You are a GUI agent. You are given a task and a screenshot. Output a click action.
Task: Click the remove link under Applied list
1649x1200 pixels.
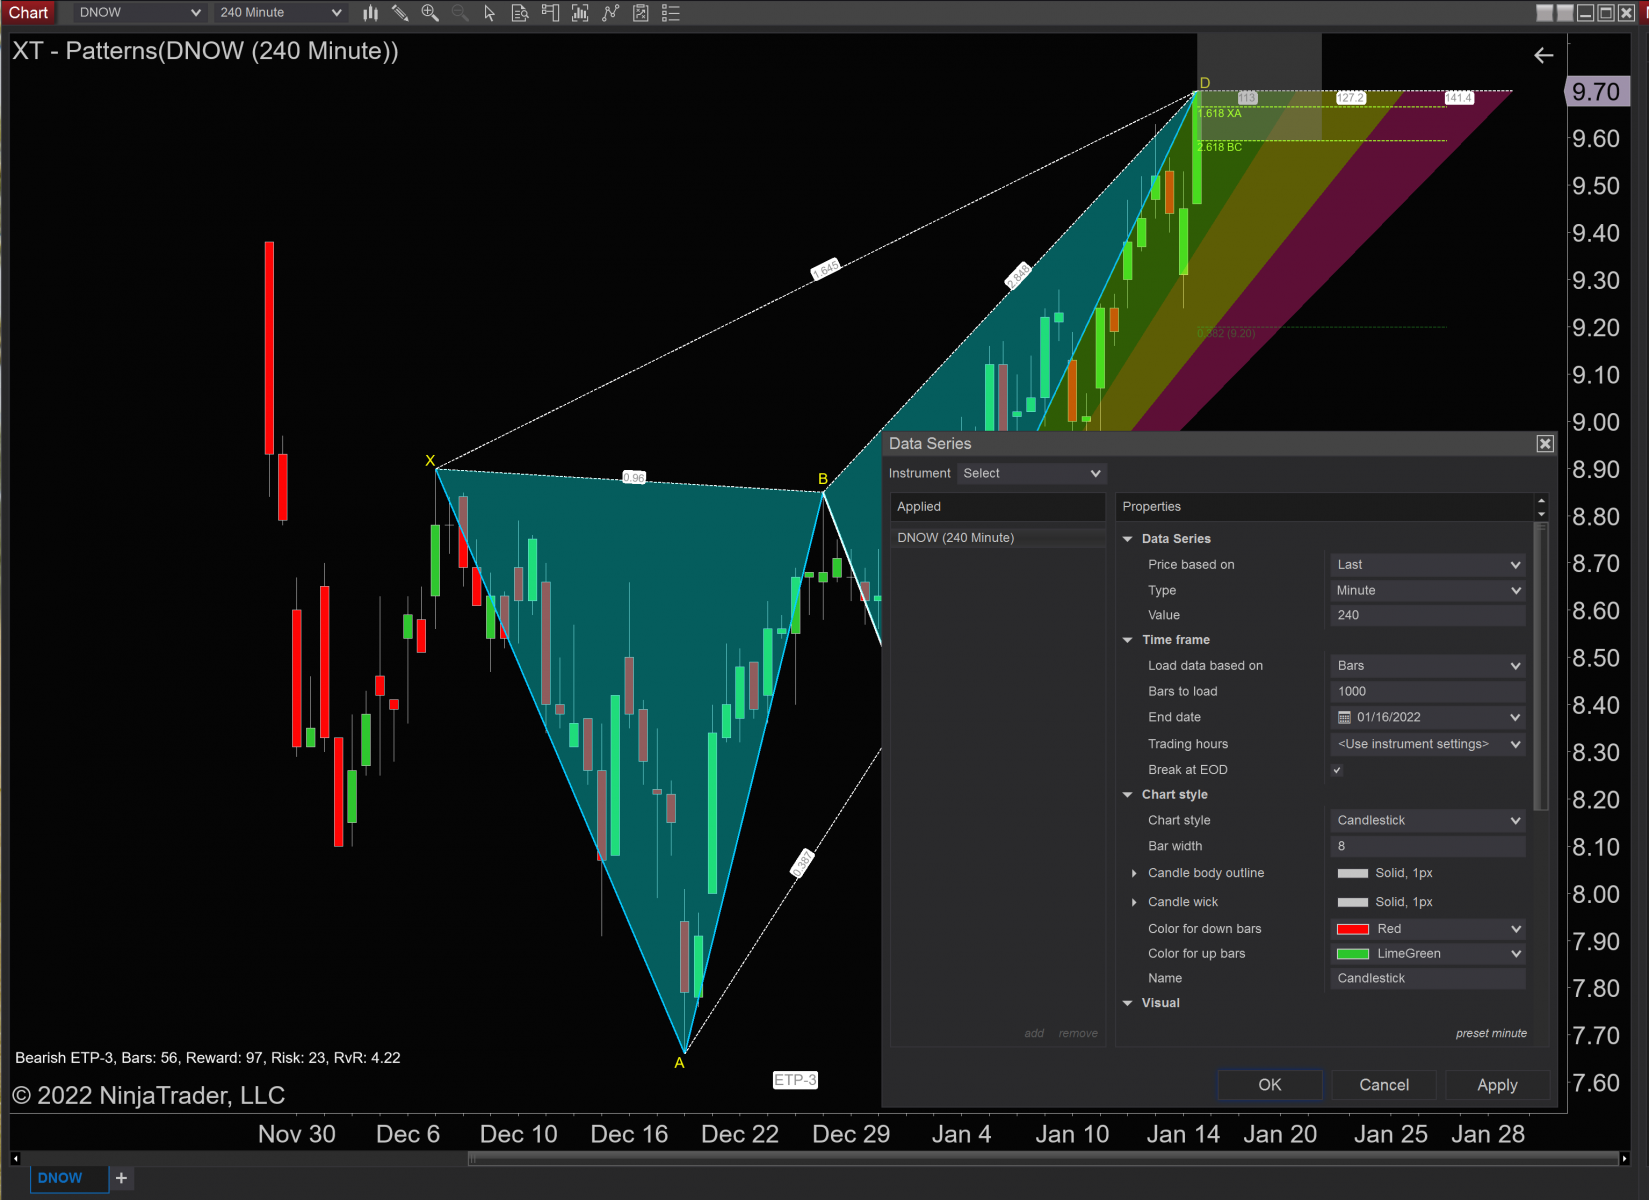(1078, 1034)
